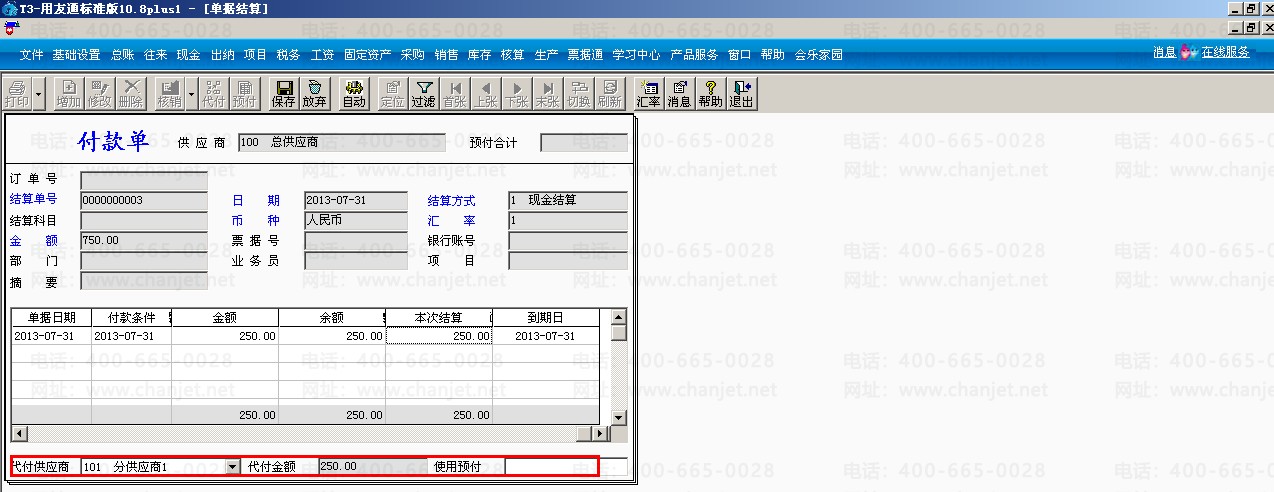Click the 金额 field showing 750.00
Screen dimensions: 1274x492
click(144, 240)
